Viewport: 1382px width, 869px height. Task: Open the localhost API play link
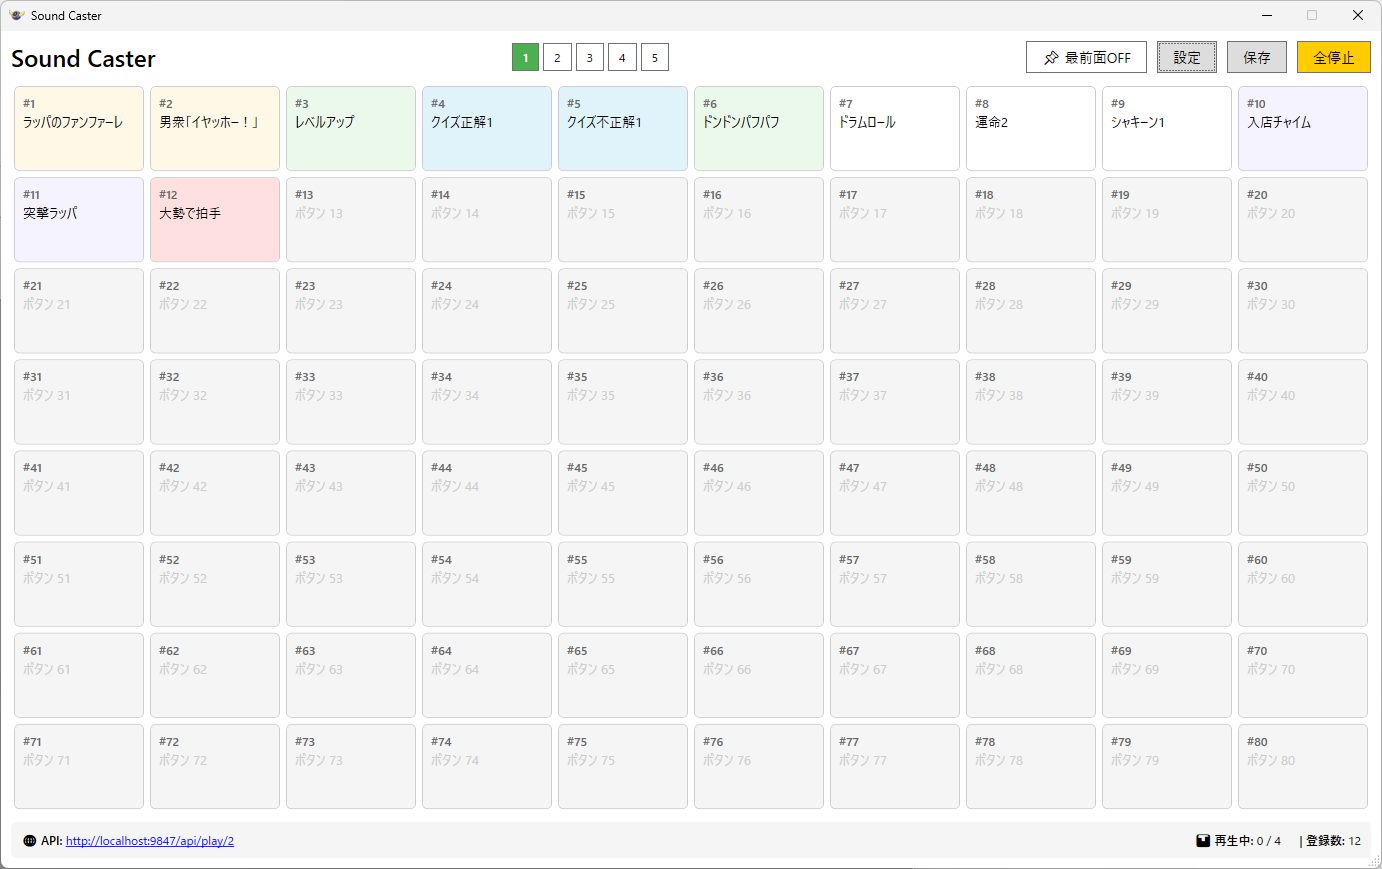(148, 841)
